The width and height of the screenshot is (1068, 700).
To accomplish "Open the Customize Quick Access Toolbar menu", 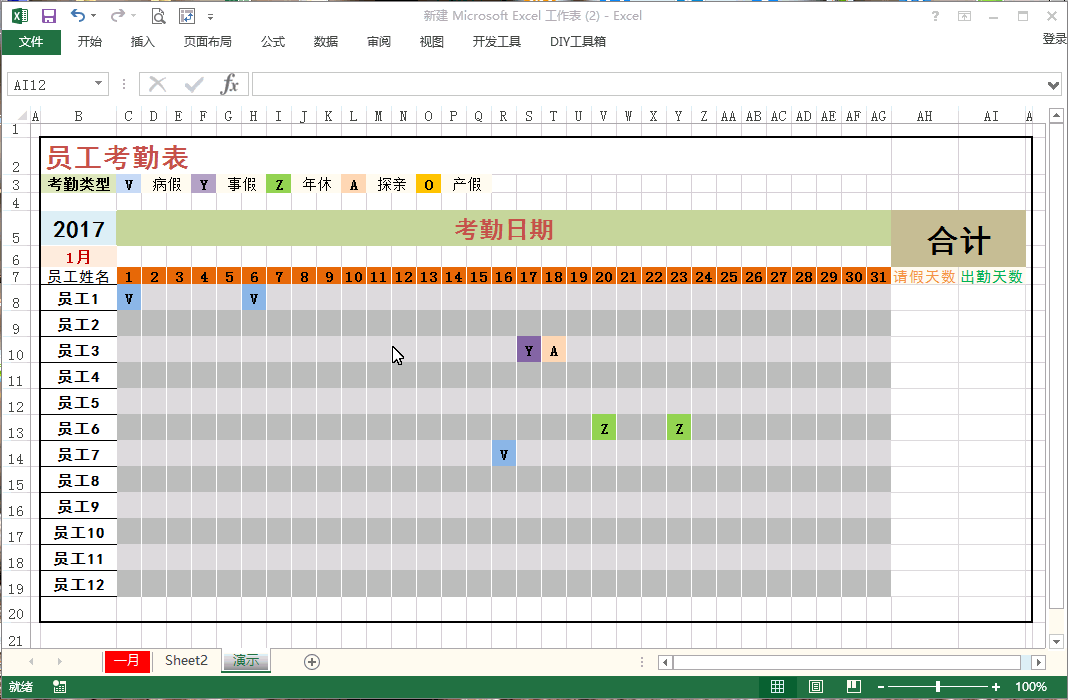I will (x=210, y=16).
